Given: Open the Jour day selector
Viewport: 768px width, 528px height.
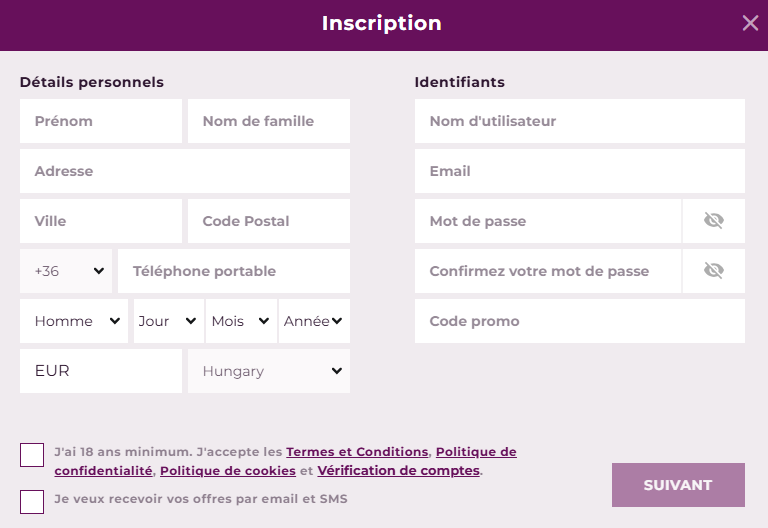Looking at the screenshot, I should click(x=168, y=321).
